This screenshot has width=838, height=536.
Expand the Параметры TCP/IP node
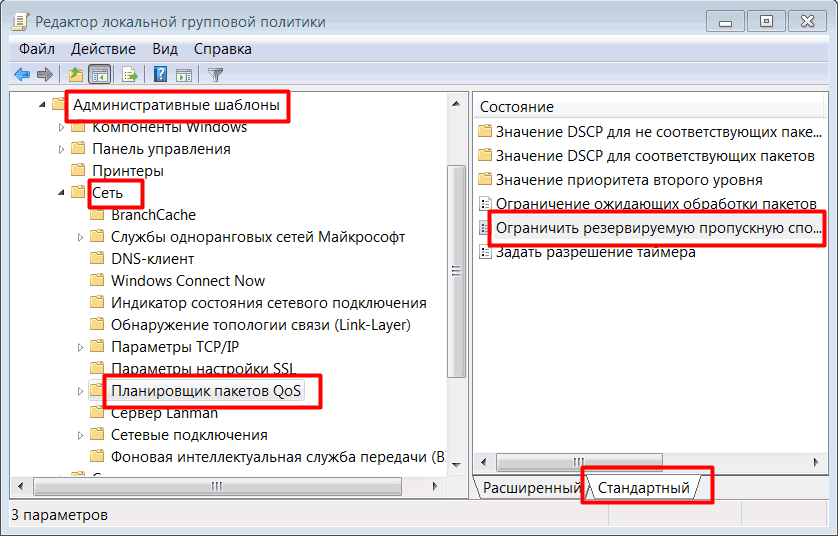point(81,347)
